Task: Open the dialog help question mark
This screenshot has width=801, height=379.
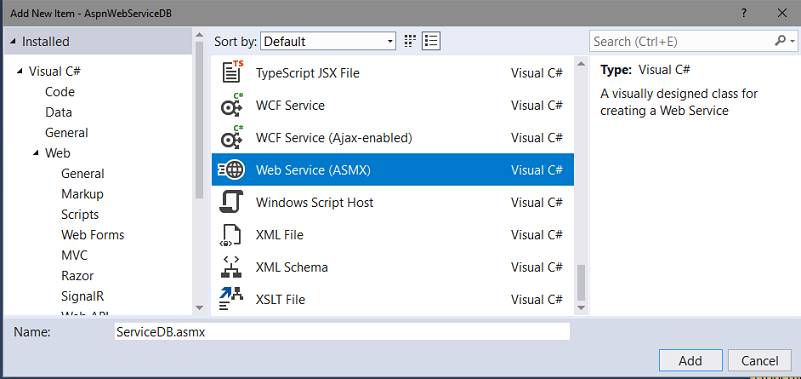Action: point(745,13)
